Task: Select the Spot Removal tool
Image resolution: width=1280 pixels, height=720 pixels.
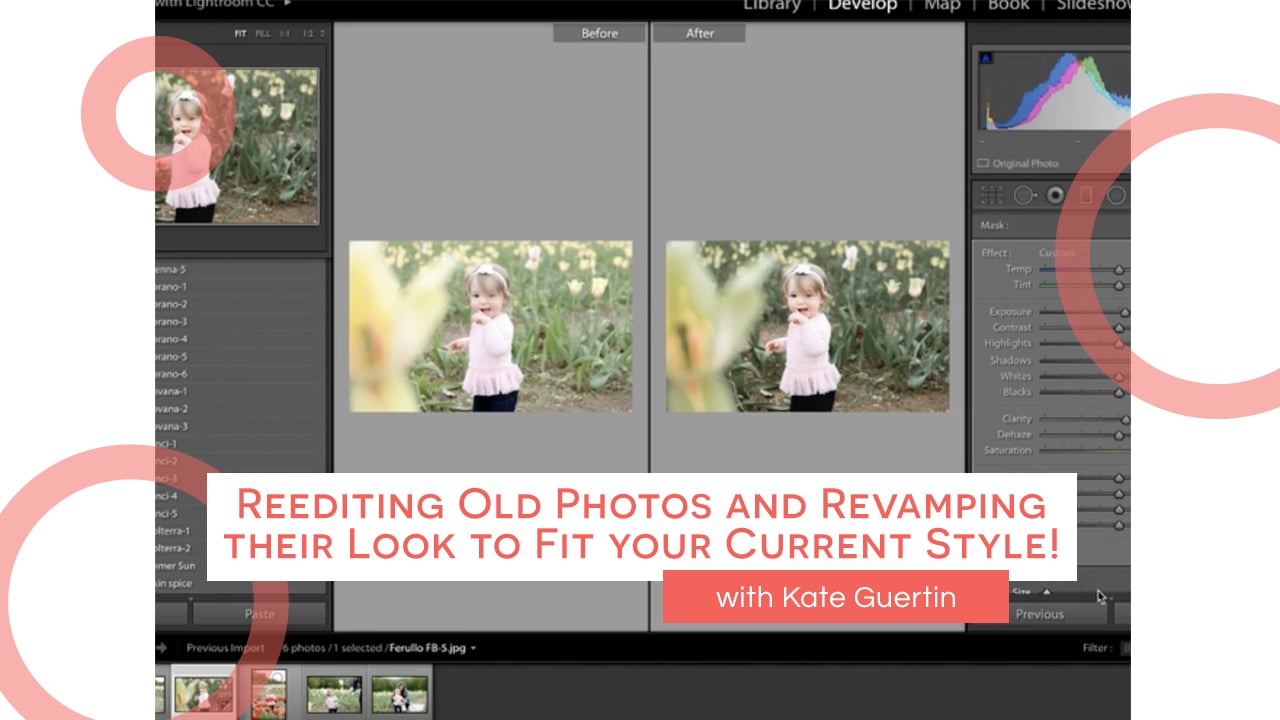Action: tap(1024, 195)
